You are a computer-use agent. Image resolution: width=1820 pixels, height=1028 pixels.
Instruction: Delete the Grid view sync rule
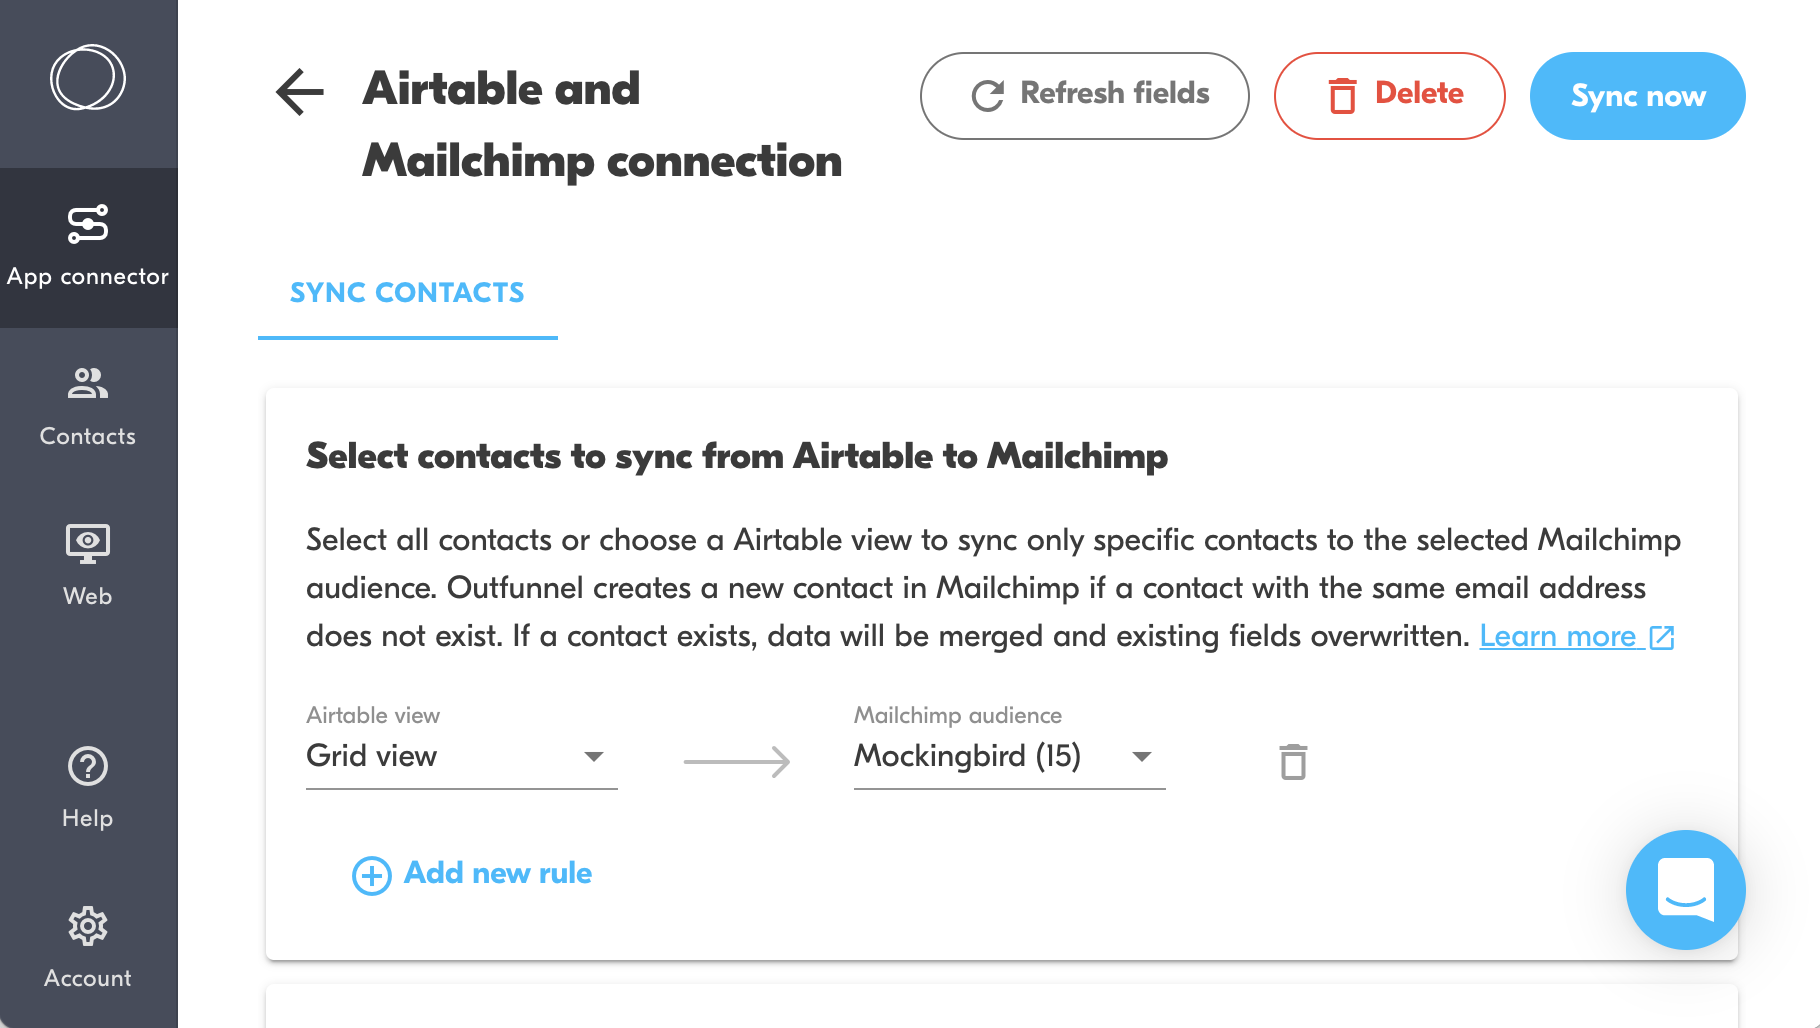coord(1293,762)
